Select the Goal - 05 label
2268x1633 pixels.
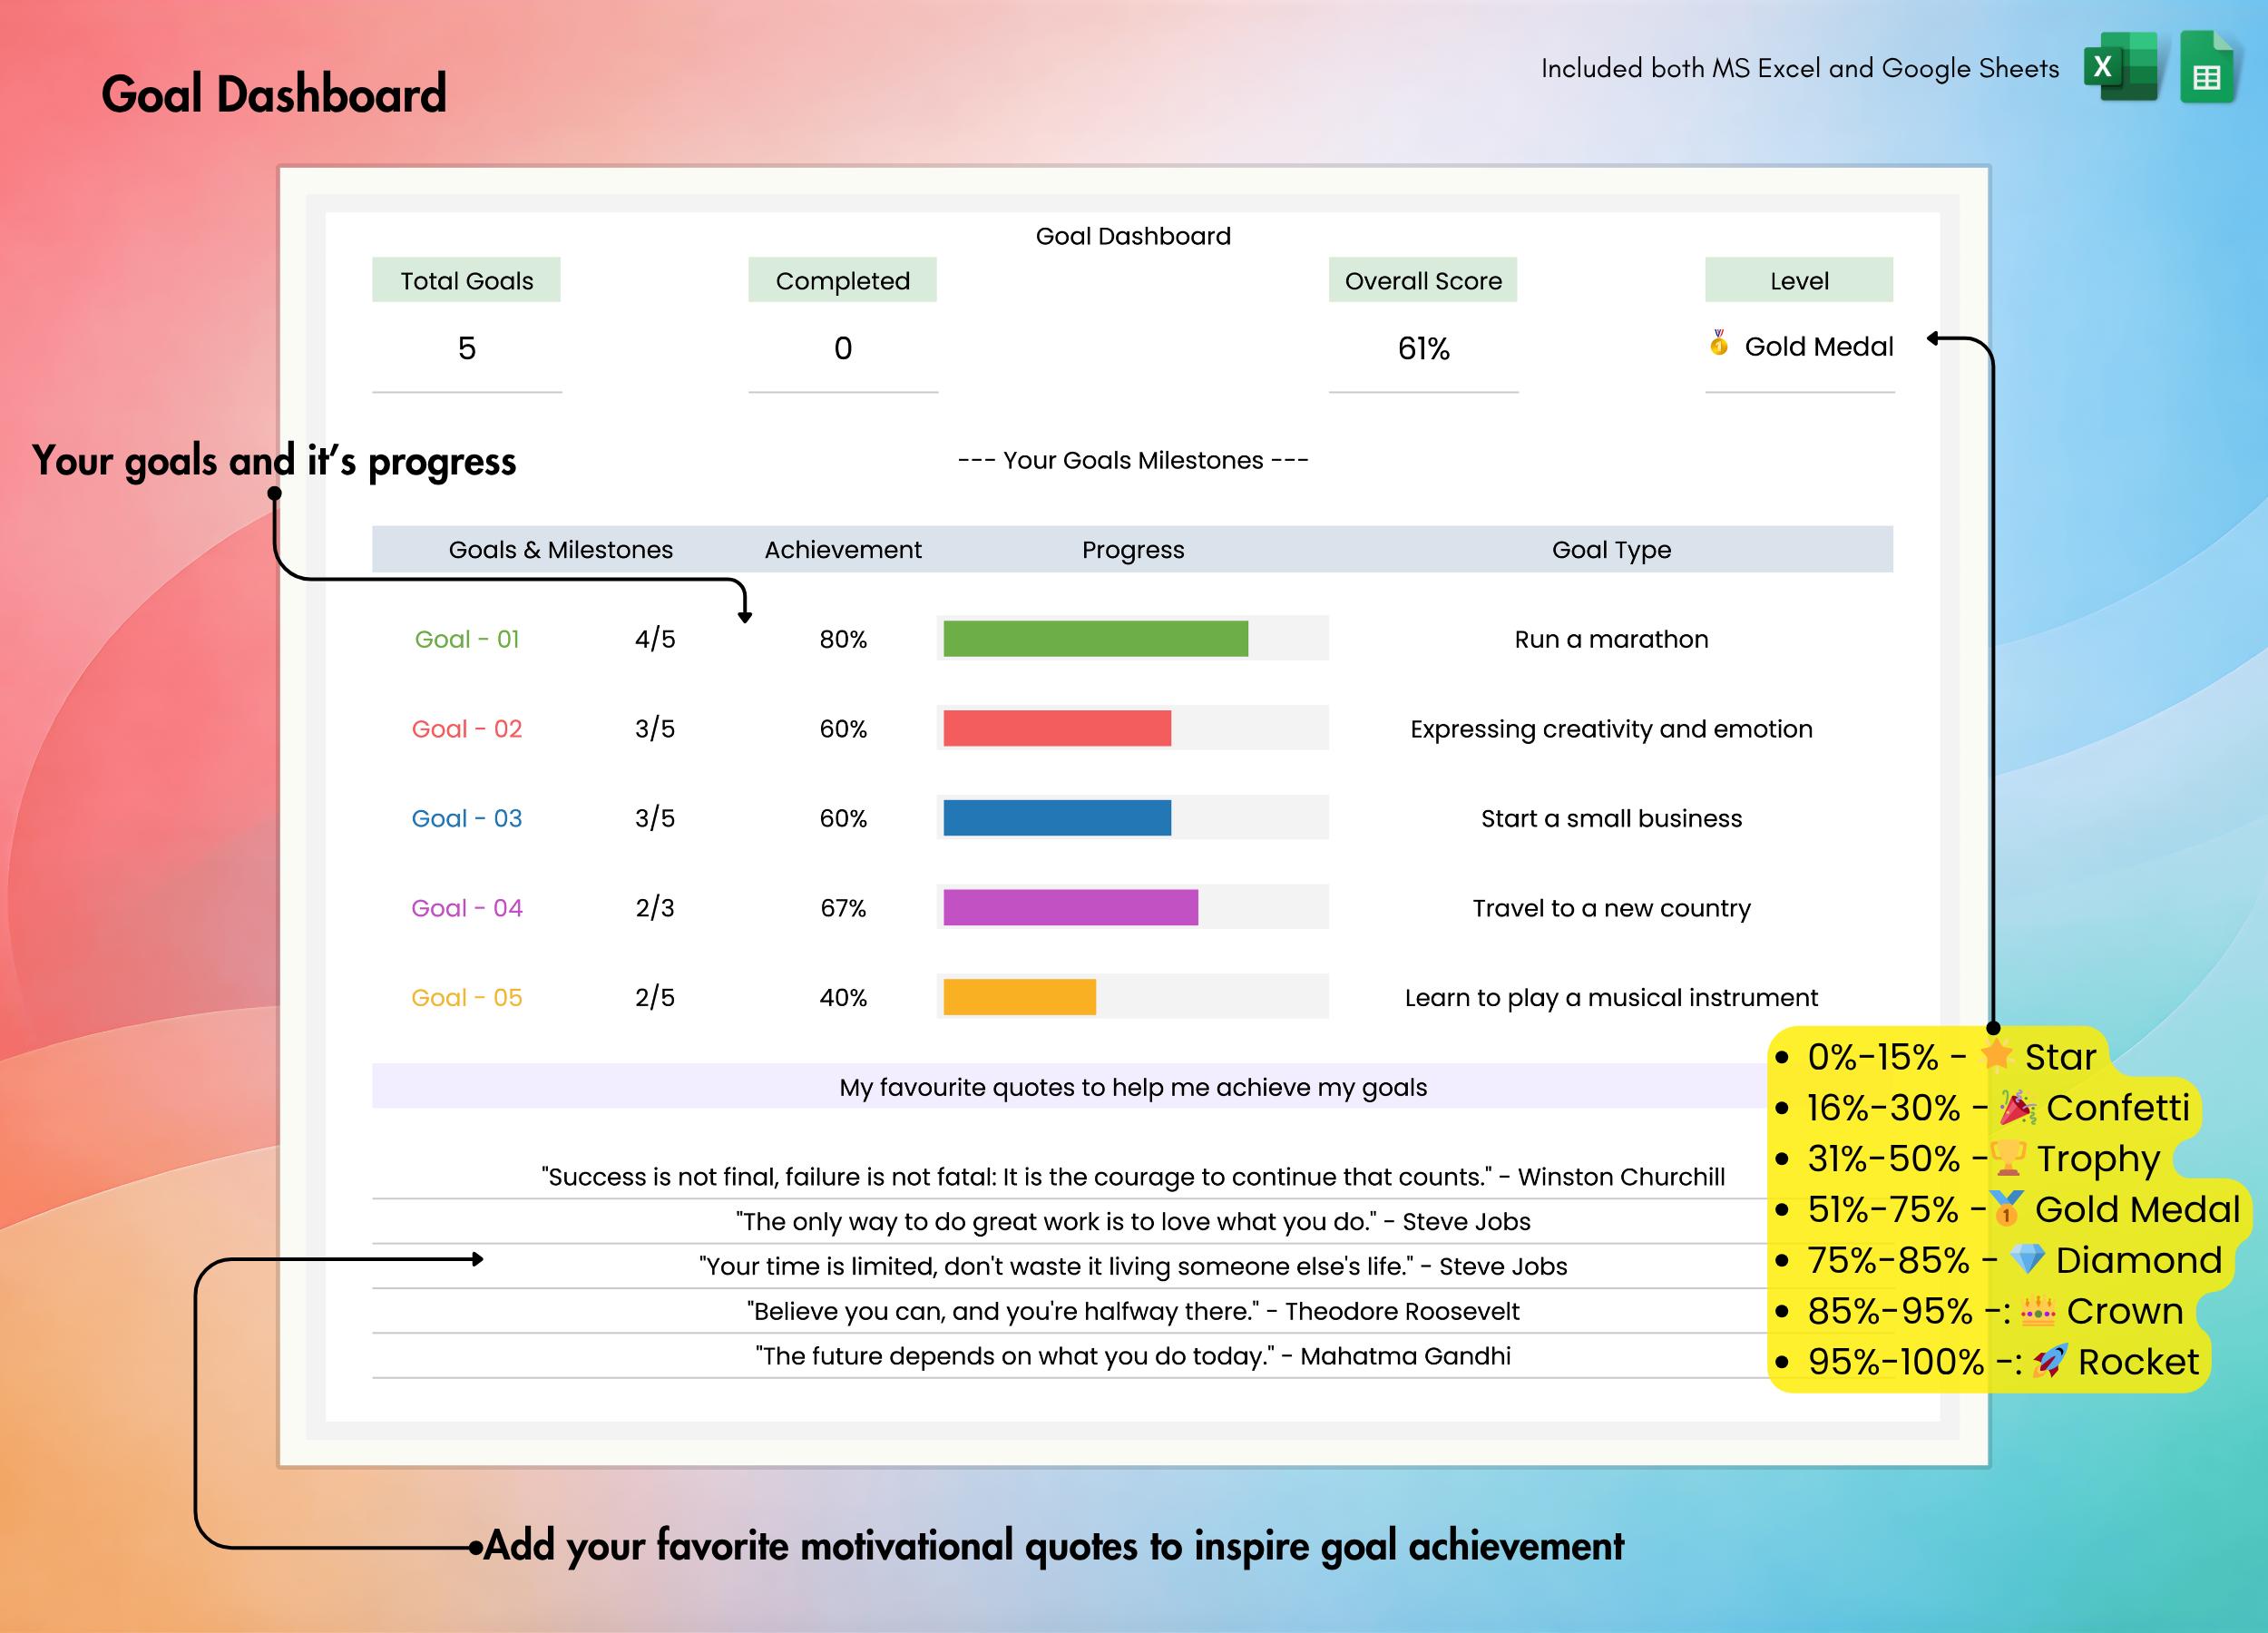pyautogui.click(x=467, y=997)
